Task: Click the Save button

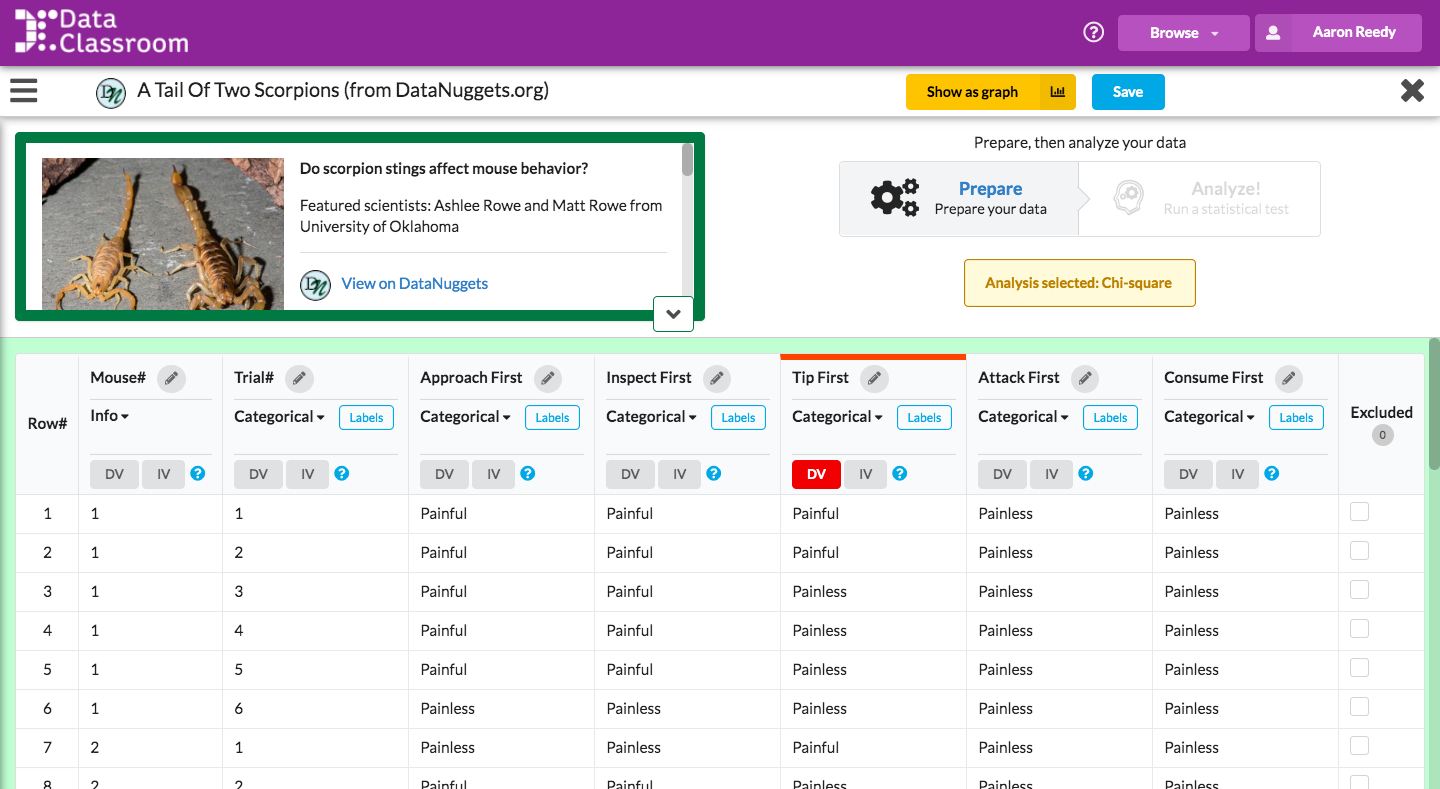Action: [1128, 91]
